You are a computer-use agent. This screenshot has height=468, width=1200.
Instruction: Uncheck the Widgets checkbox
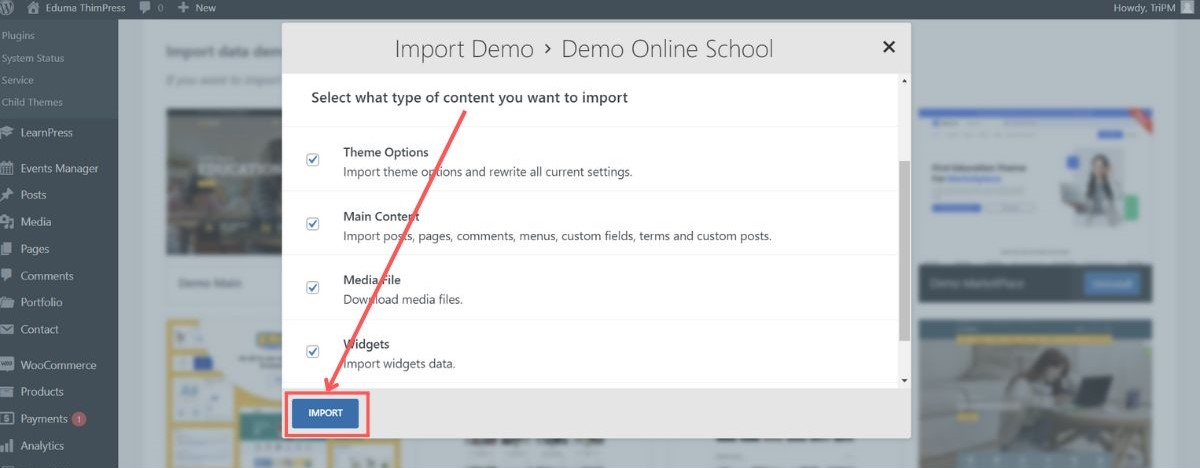[313, 352]
